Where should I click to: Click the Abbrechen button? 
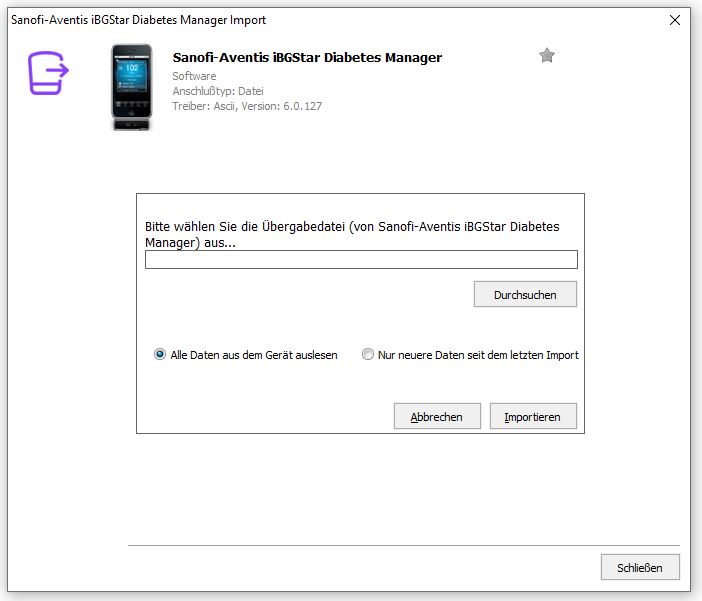click(437, 416)
